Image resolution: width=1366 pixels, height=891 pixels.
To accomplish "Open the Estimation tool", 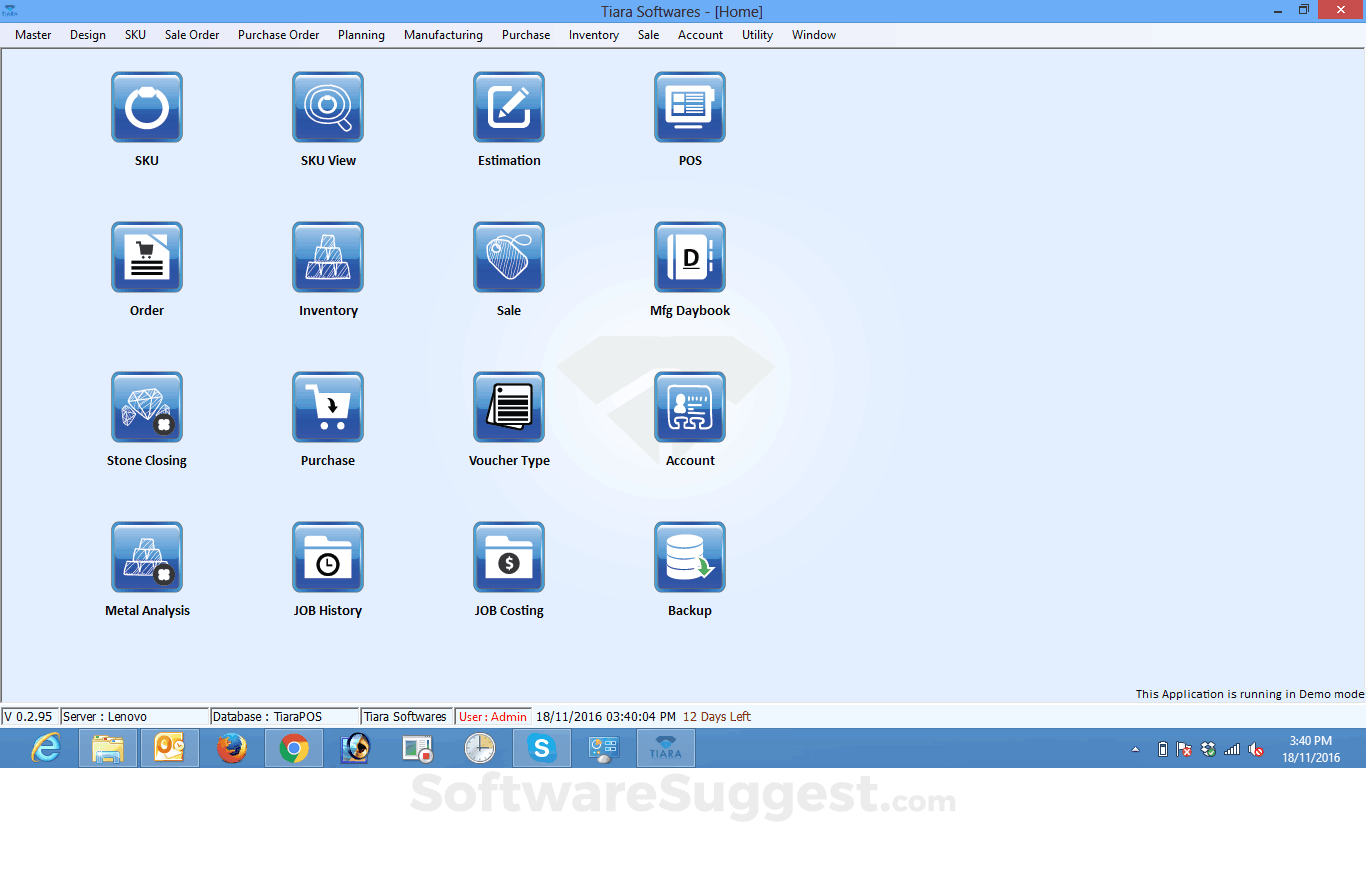I will pyautogui.click(x=509, y=107).
